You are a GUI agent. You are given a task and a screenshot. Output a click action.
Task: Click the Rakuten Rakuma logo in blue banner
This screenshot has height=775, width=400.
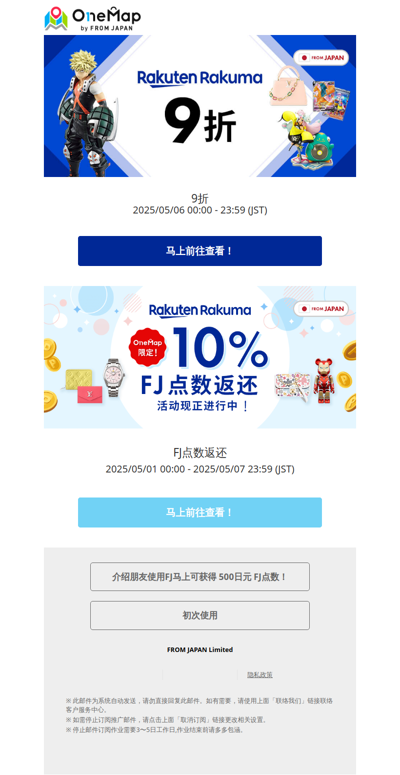coord(200,78)
